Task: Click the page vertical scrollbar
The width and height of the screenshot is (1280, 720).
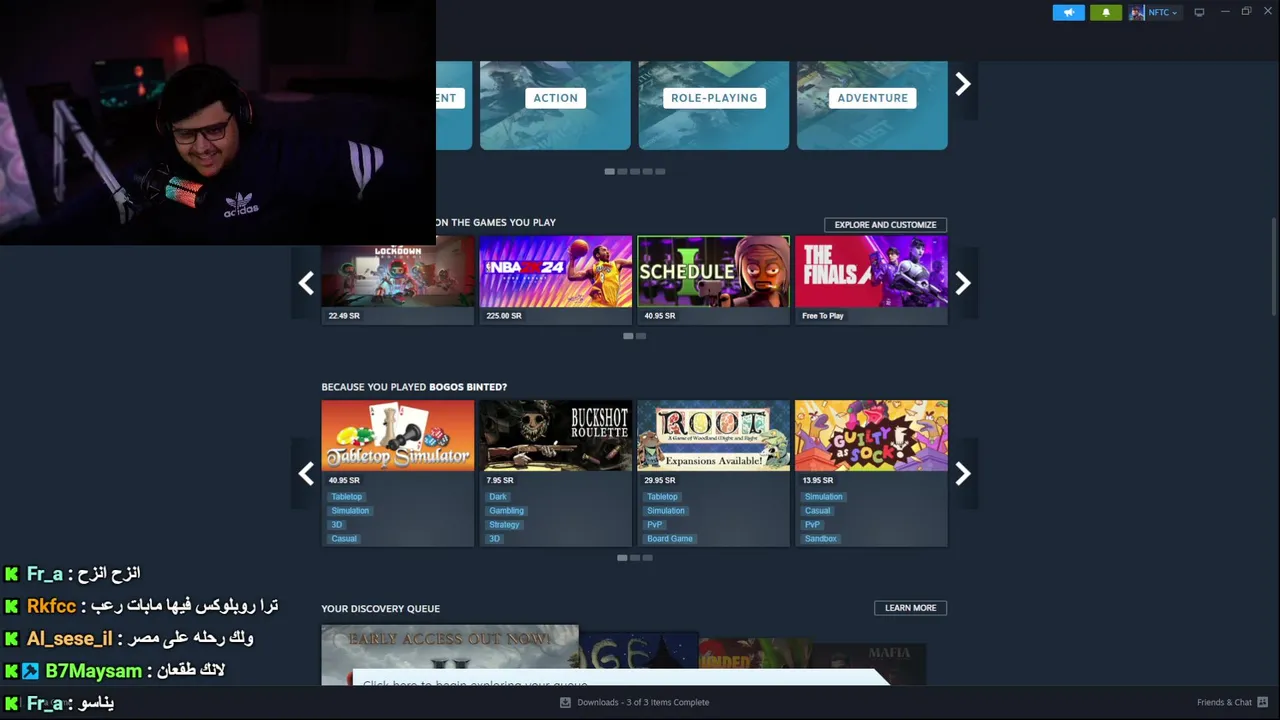Action: pos(1273,268)
